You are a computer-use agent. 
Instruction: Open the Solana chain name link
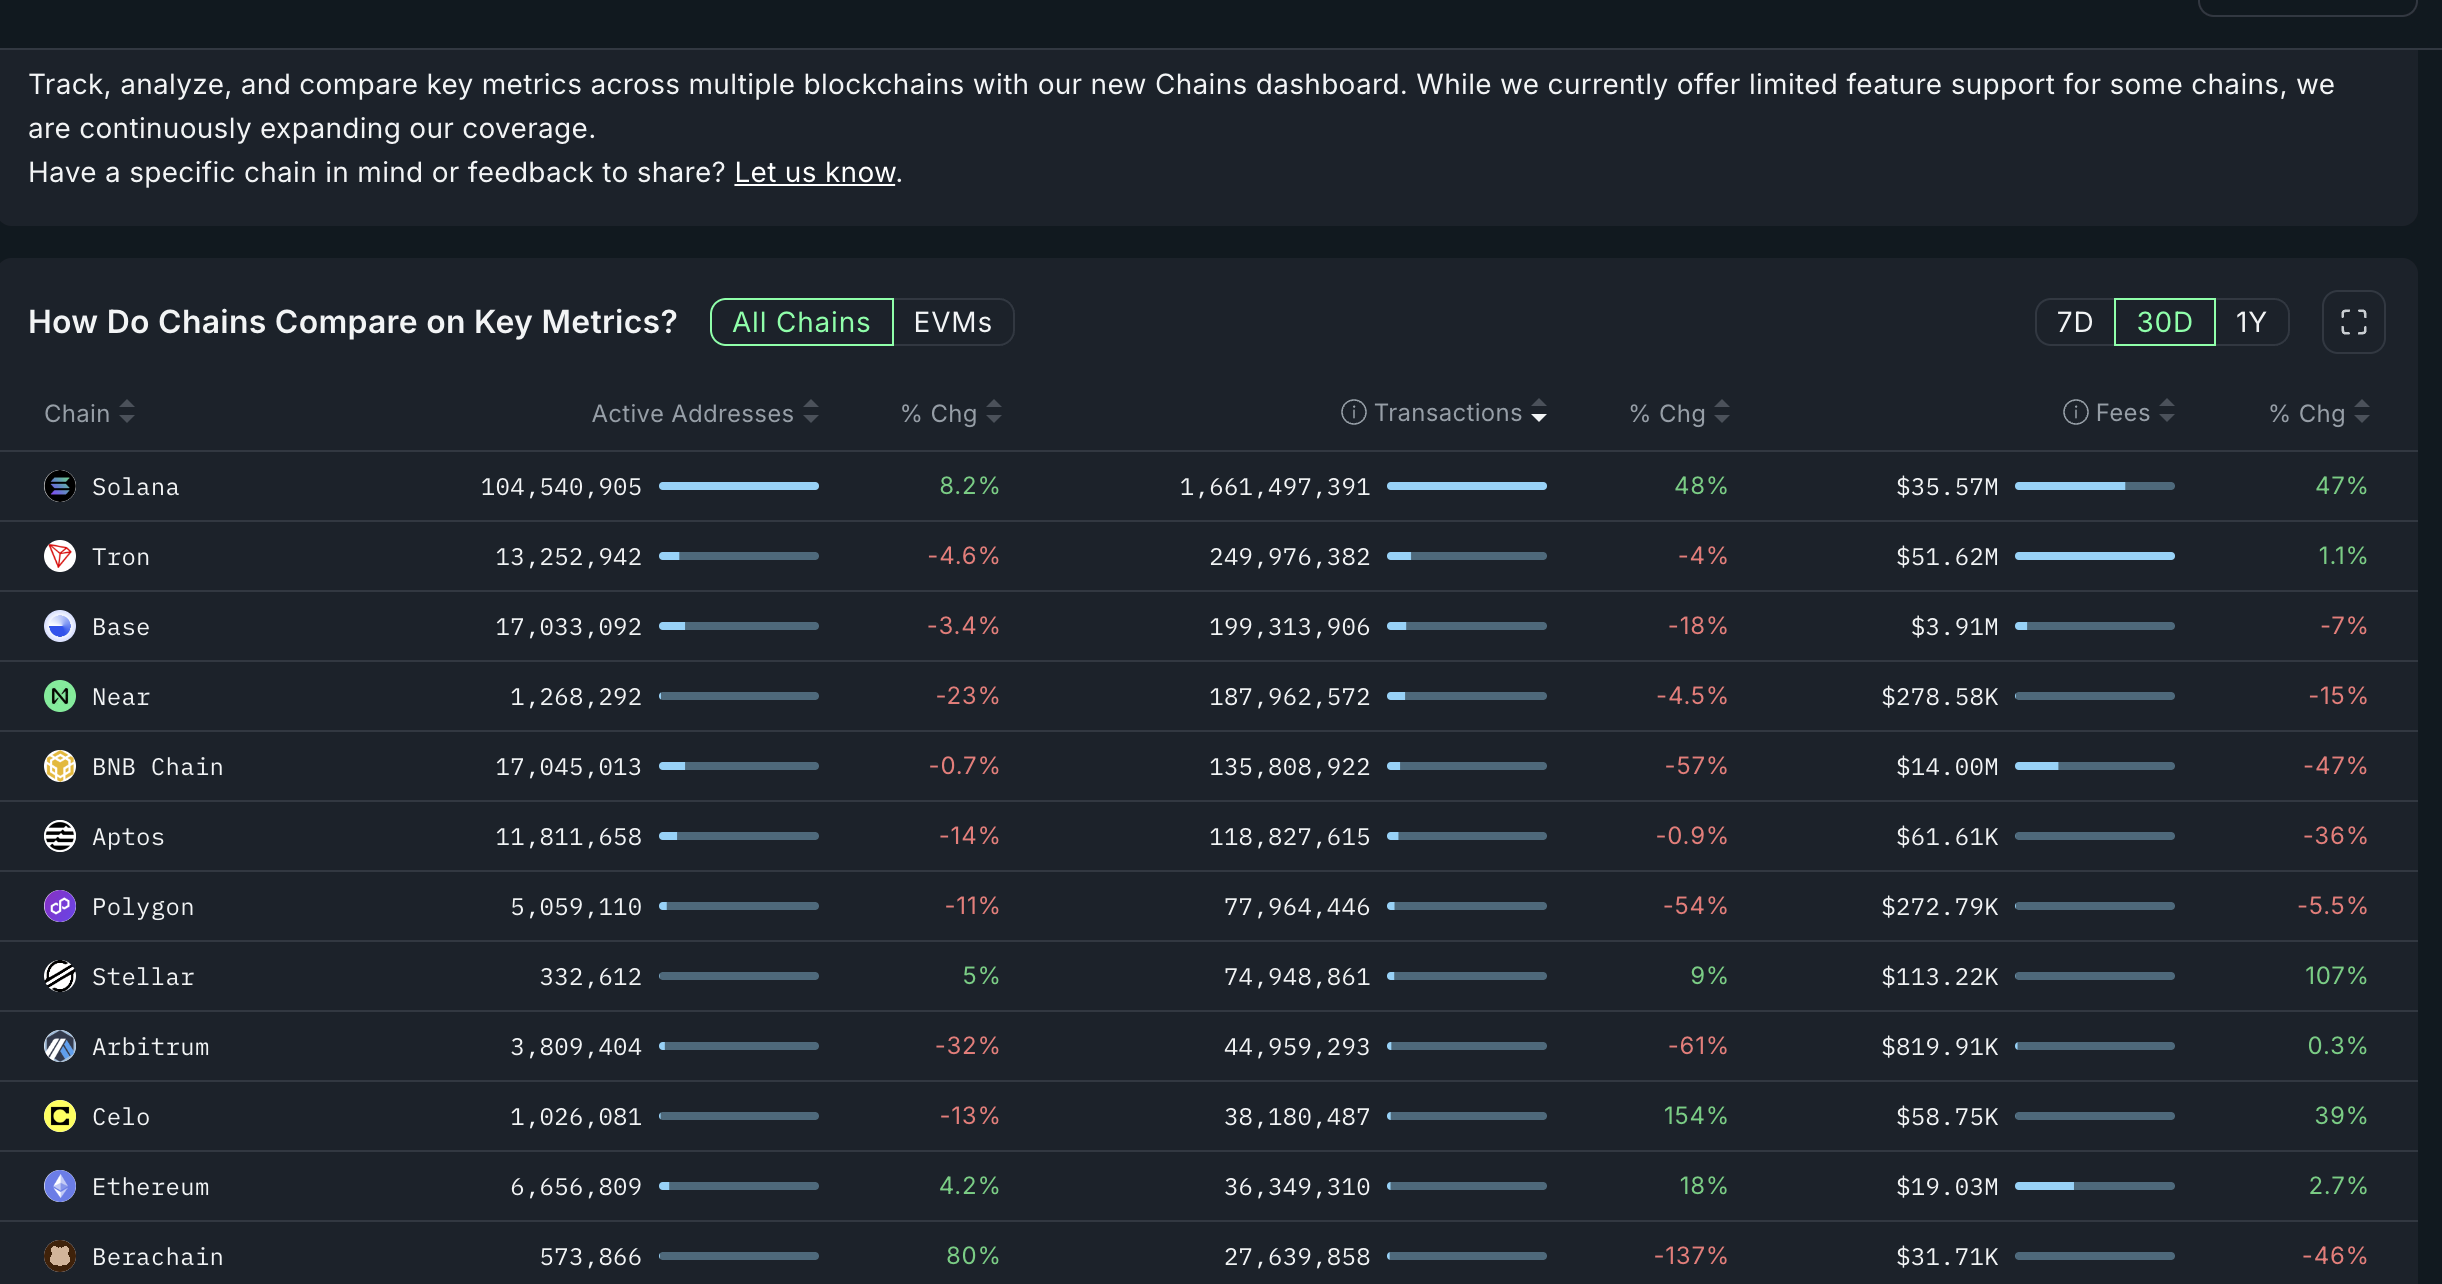click(x=135, y=487)
